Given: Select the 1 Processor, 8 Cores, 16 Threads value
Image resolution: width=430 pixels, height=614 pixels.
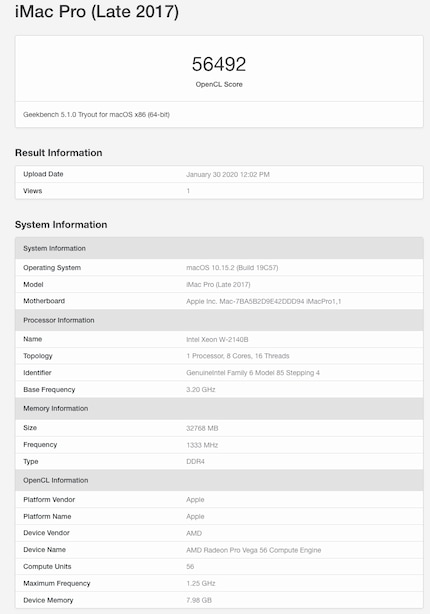Looking at the screenshot, I should [x=238, y=356].
